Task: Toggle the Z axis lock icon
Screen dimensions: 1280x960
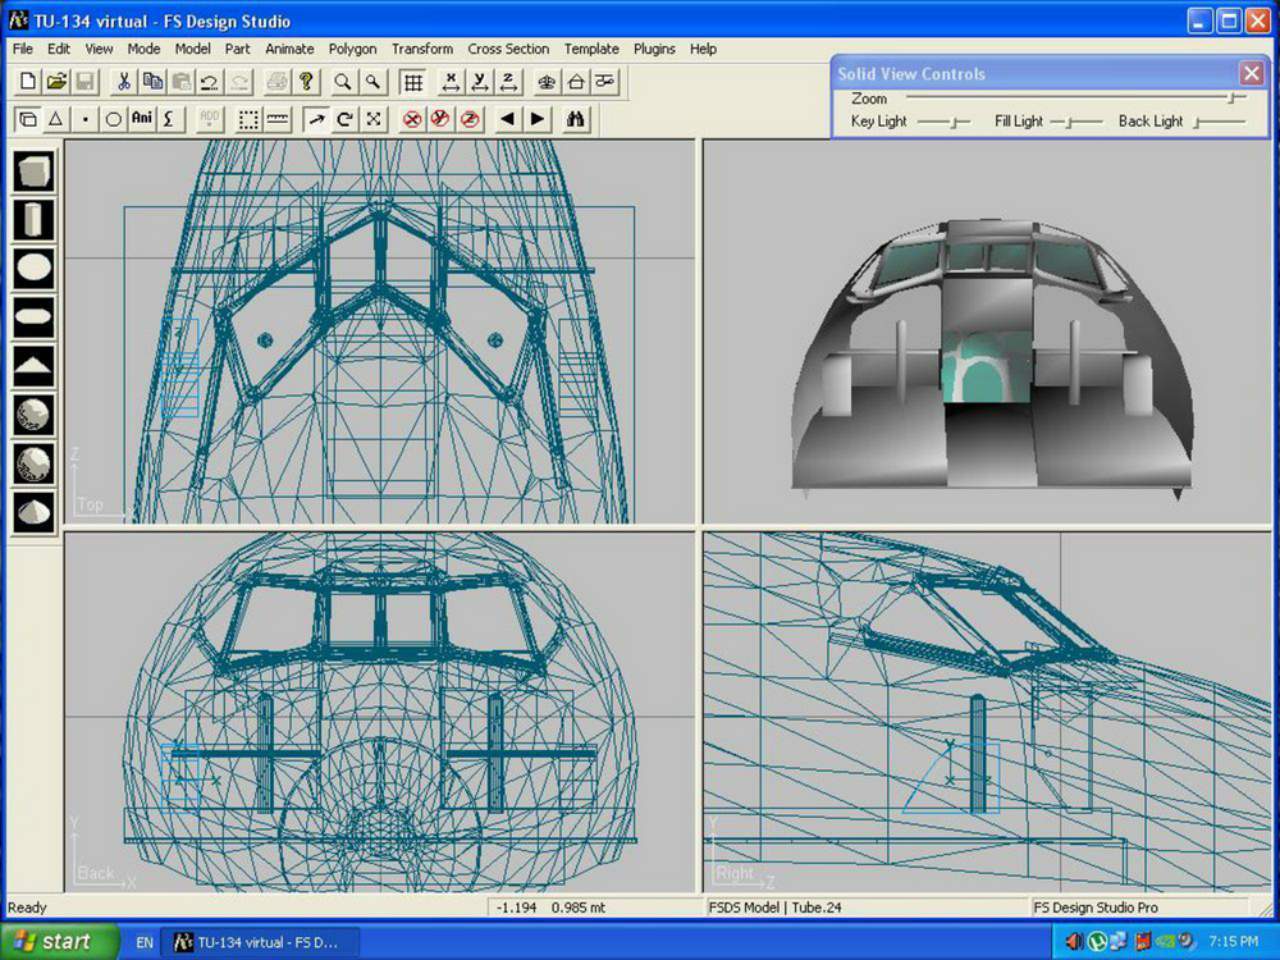Action: (x=469, y=119)
